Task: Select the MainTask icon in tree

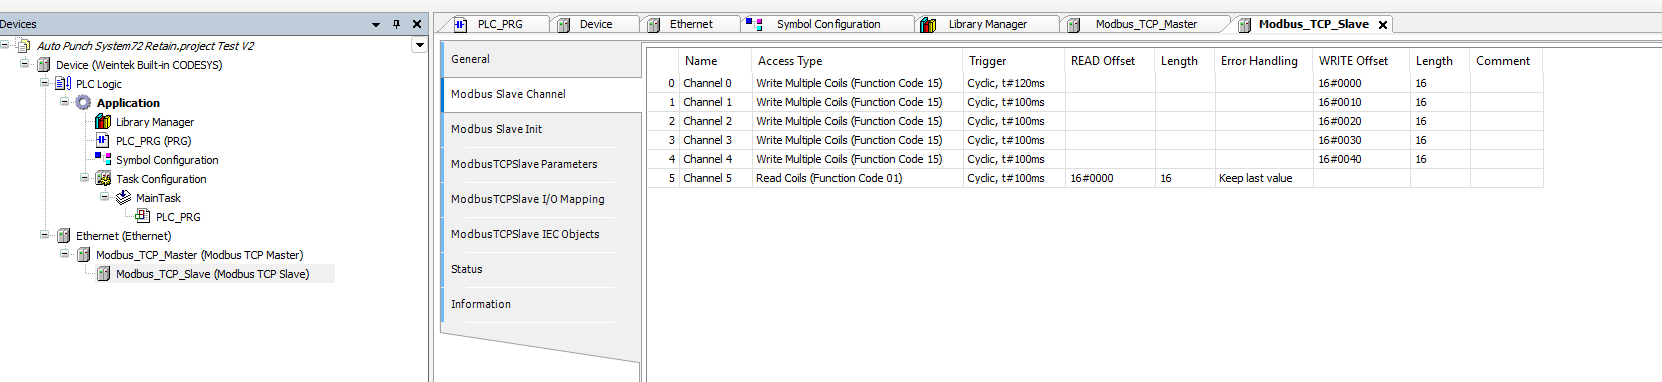Action: [x=123, y=198]
